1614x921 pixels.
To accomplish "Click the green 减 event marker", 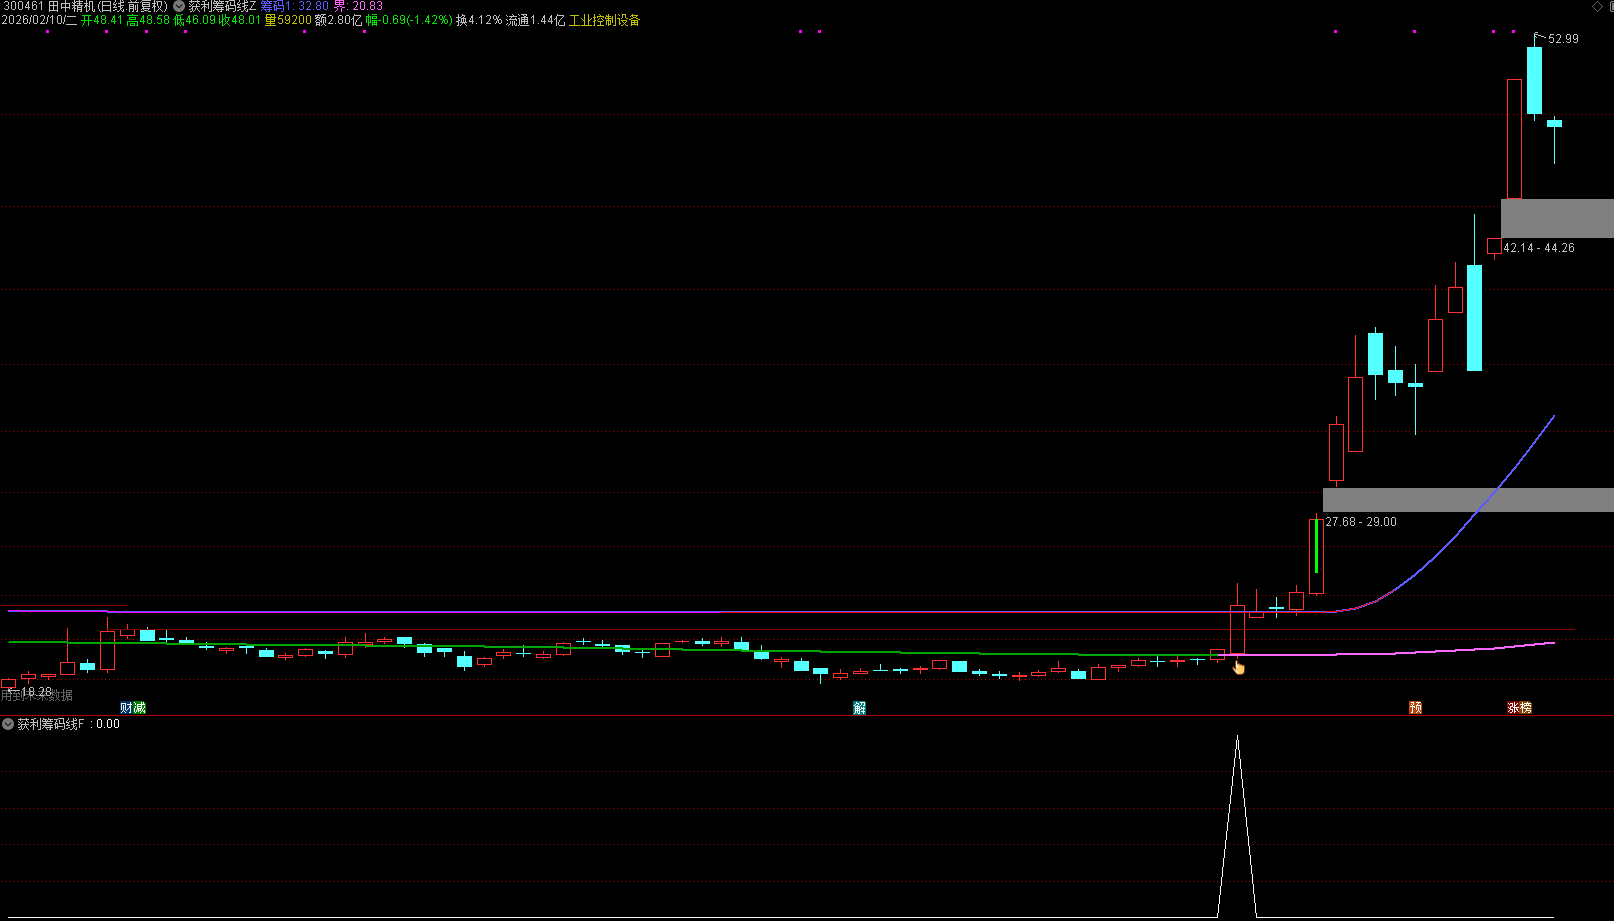I will click(139, 708).
